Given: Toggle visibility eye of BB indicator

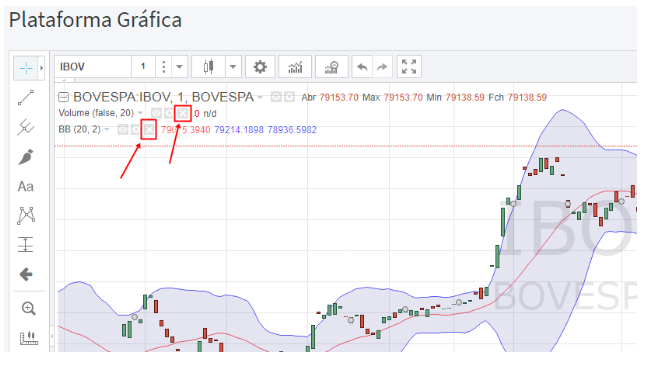Looking at the screenshot, I should click(x=123, y=130).
